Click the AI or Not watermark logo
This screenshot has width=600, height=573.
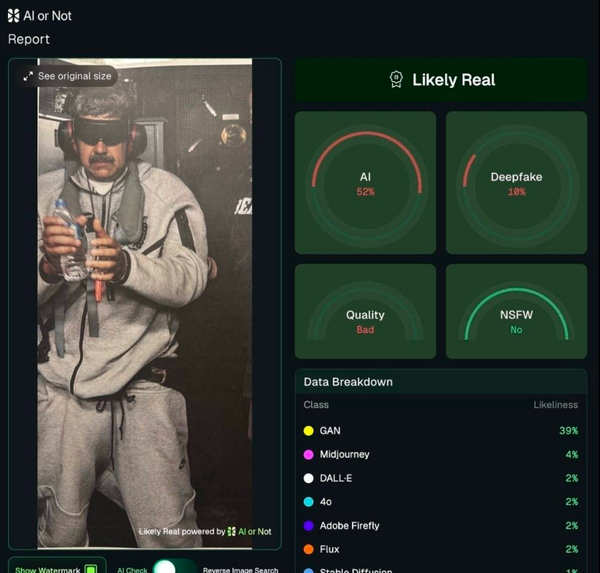coord(232,531)
